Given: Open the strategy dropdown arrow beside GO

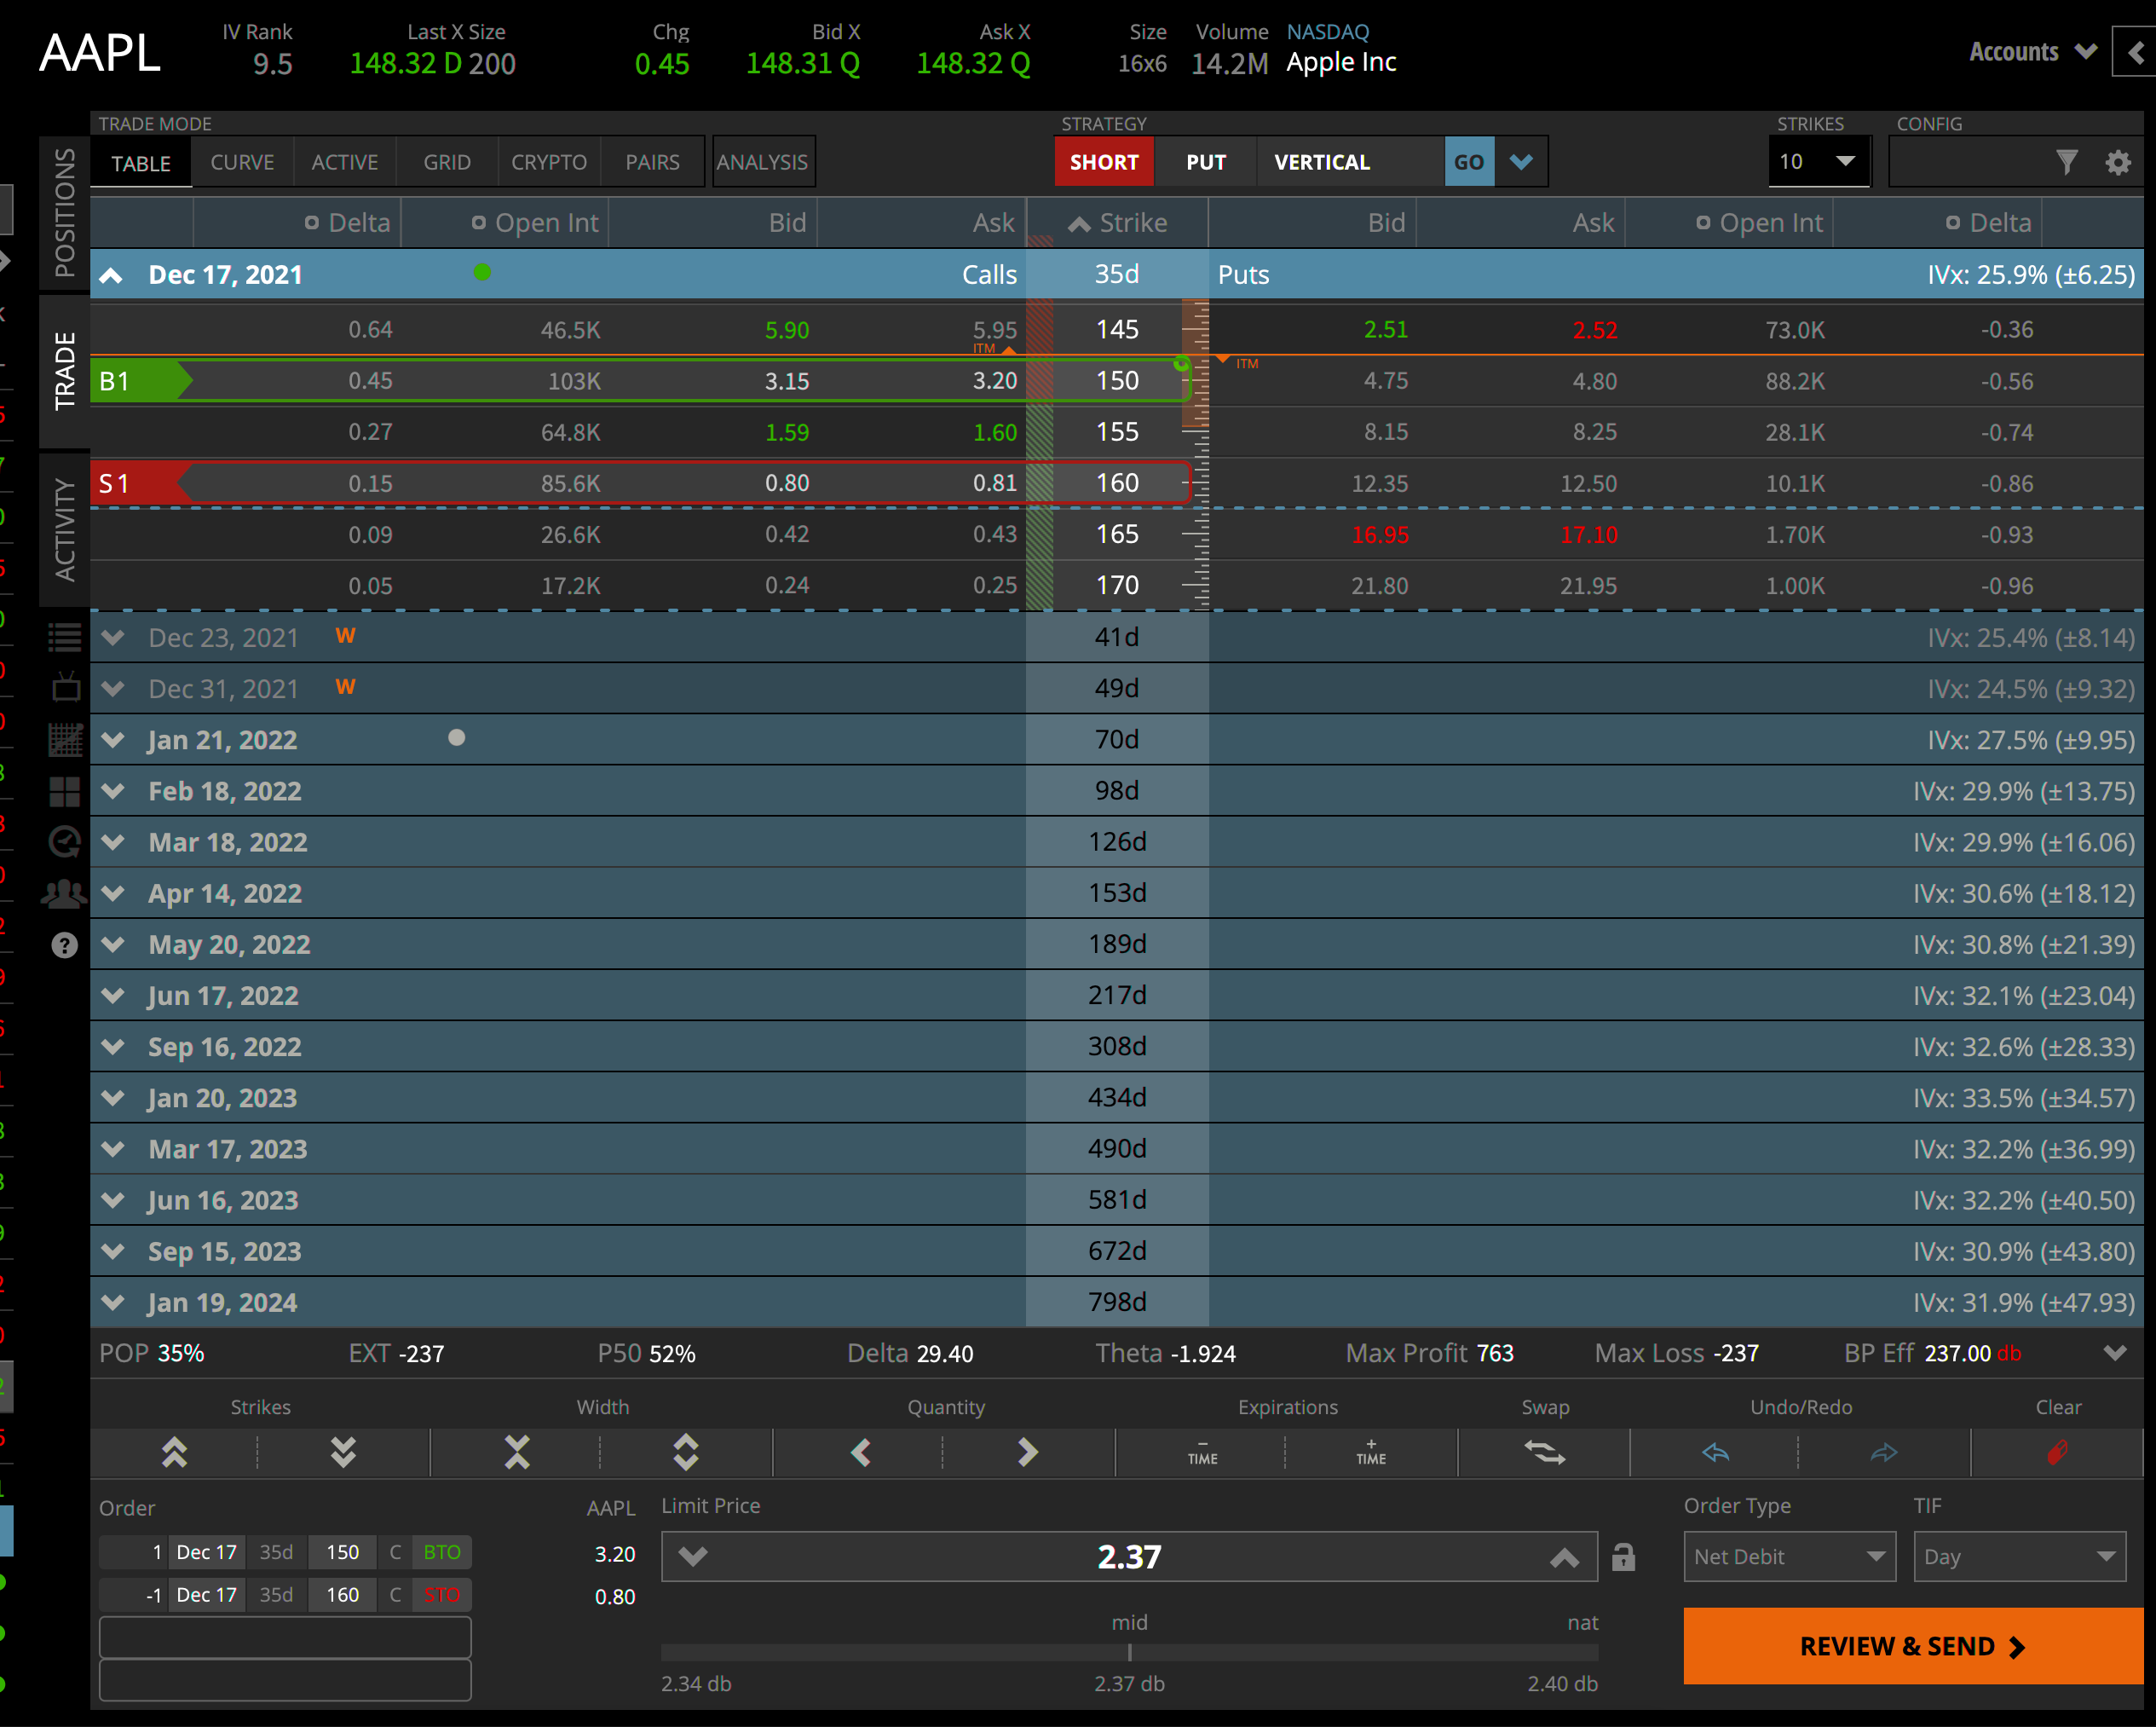Looking at the screenshot, I should (1521, 162).
